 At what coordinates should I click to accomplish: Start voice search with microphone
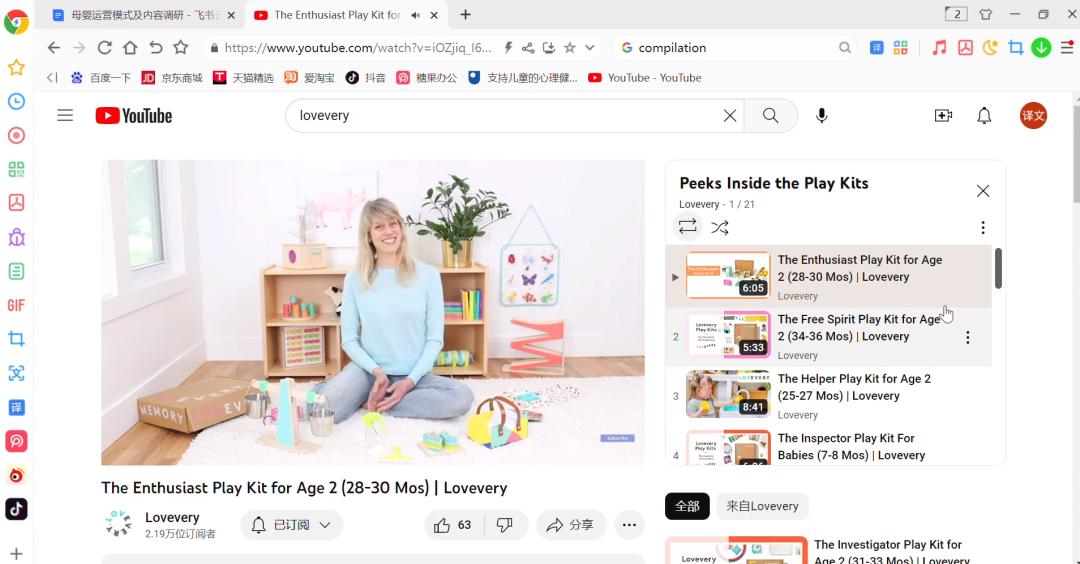pyautogui.click(x=821, y=116)
